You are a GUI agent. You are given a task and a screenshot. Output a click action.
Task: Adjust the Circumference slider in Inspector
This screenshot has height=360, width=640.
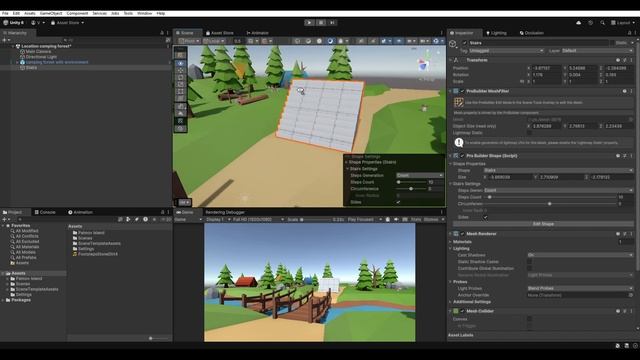[x=550, y=204]
